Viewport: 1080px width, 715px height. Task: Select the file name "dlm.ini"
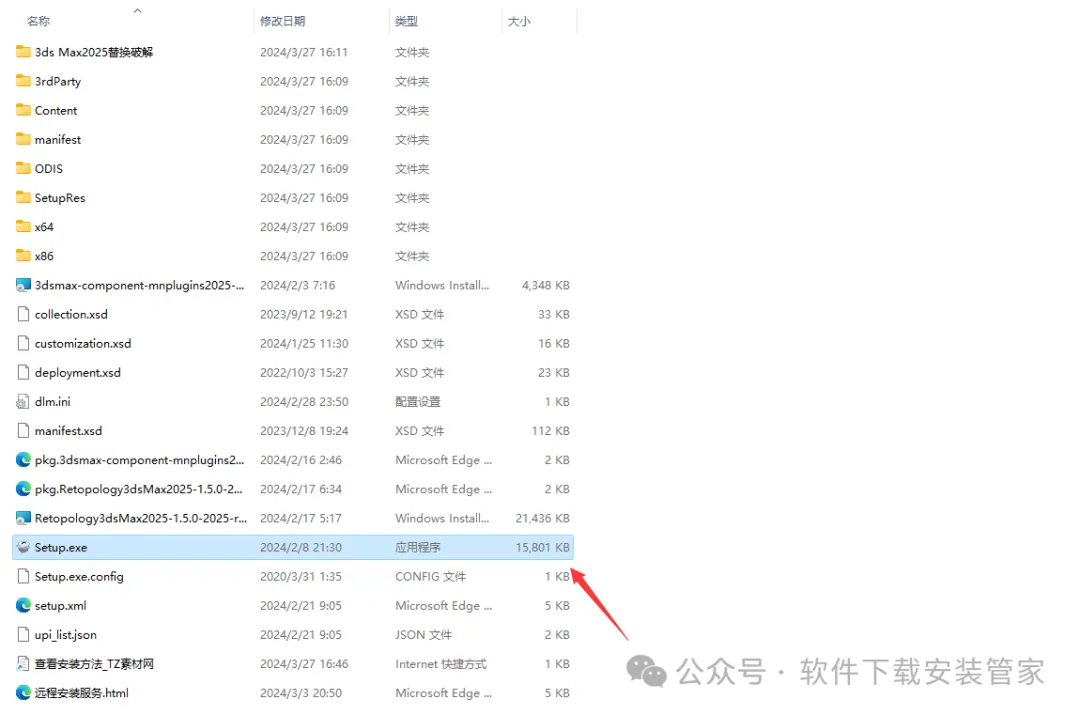tap(52, 402)
